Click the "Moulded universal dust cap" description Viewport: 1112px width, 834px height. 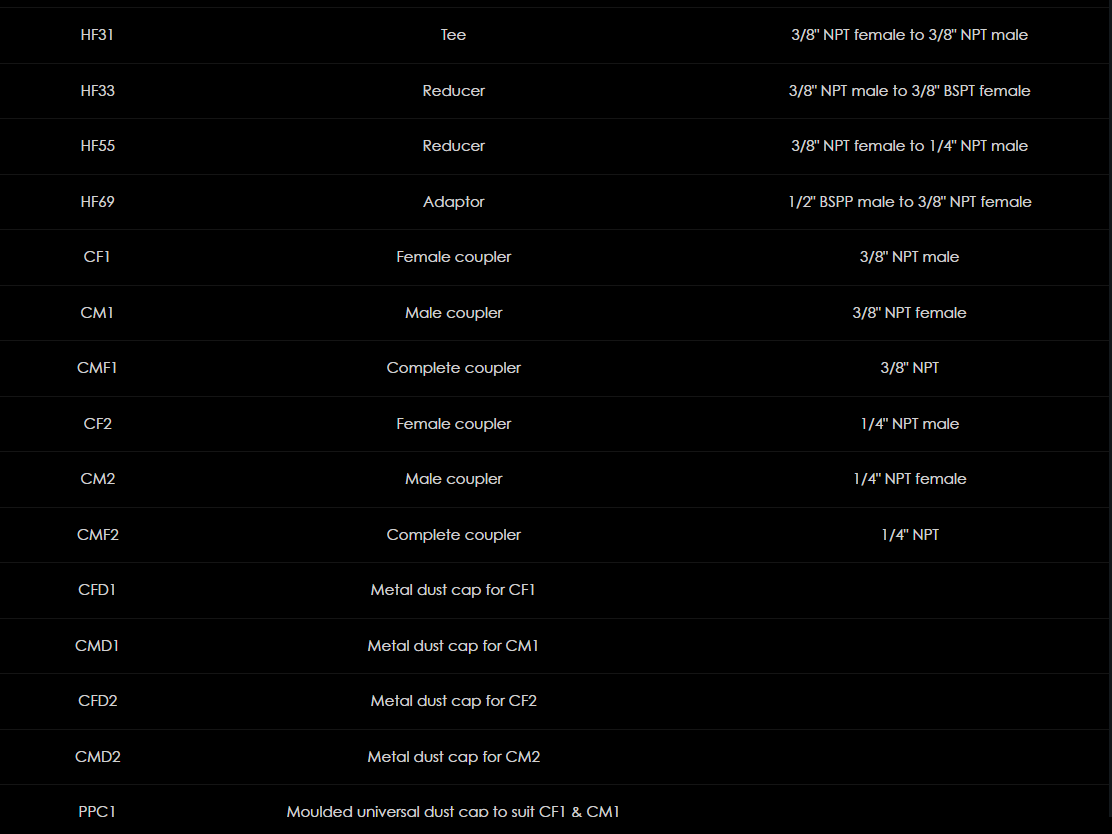(453, 812)
